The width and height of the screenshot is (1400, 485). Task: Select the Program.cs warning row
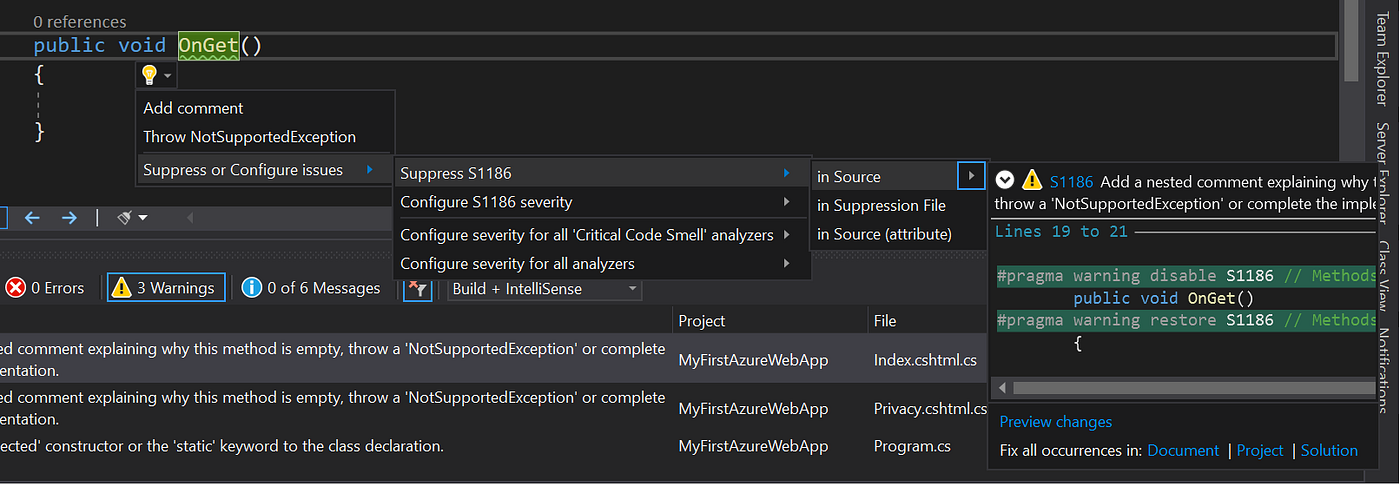(x=493, y=446)
